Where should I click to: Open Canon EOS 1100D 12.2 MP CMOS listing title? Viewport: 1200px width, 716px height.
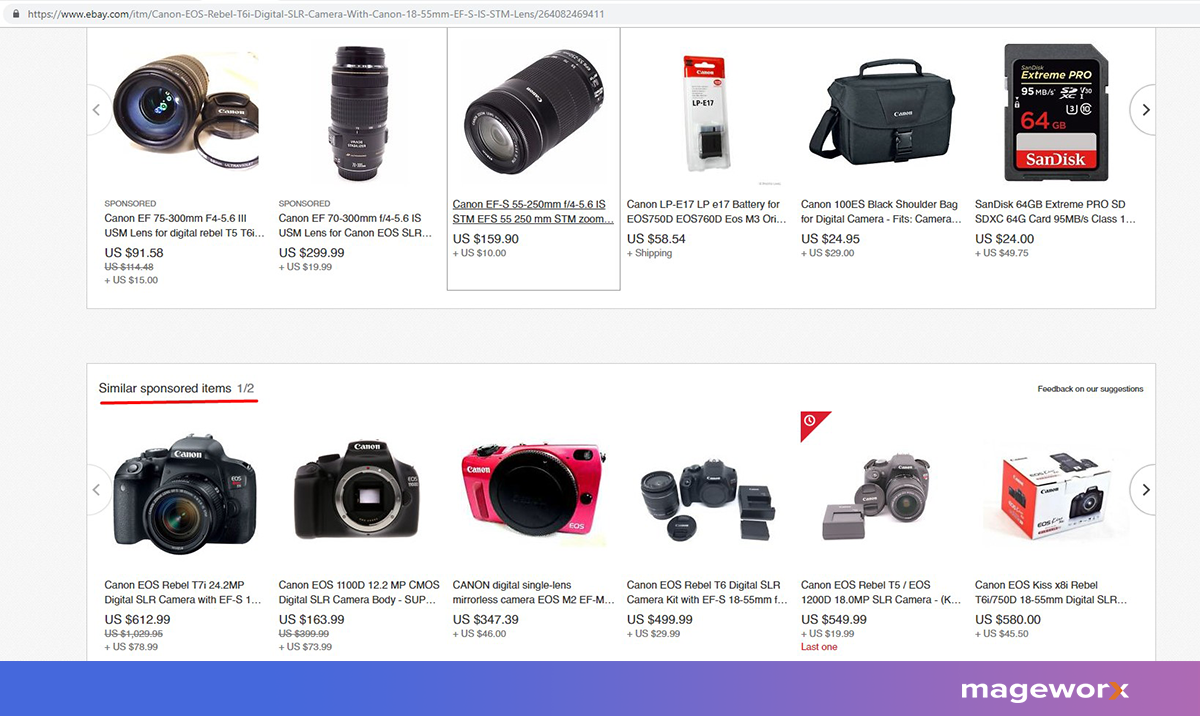(359, 592)
